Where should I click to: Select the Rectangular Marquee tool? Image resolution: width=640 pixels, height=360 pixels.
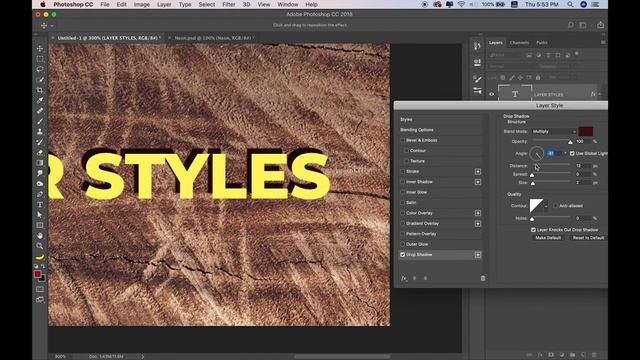pyautogui.click(x=40, y=59)
